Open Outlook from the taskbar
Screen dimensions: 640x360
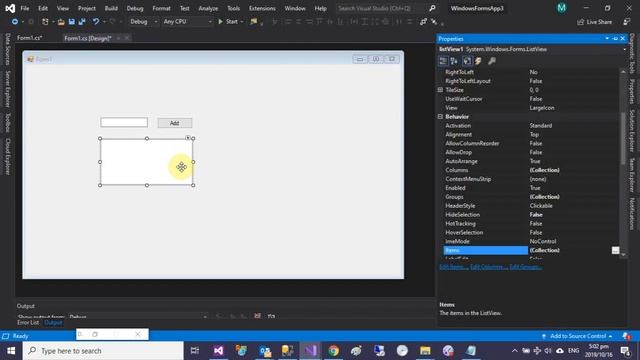[265, 351]
